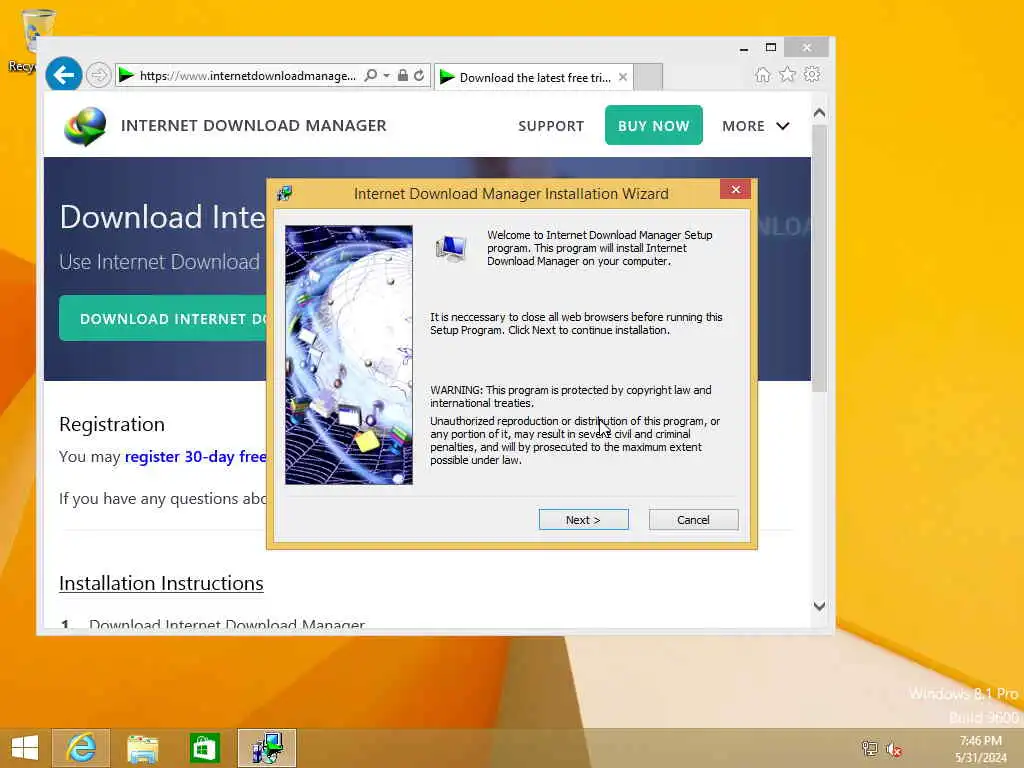Open the Windows Start button

pos(25,748)
